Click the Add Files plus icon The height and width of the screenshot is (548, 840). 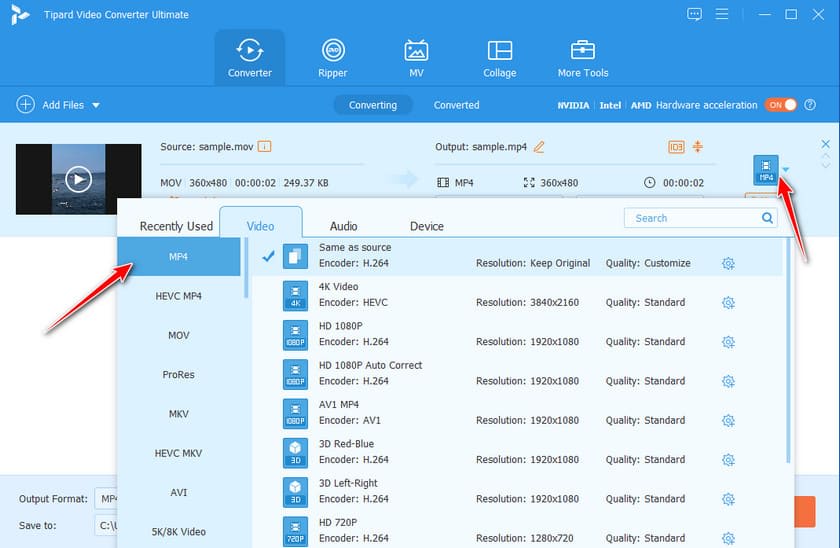coord(25,104)
